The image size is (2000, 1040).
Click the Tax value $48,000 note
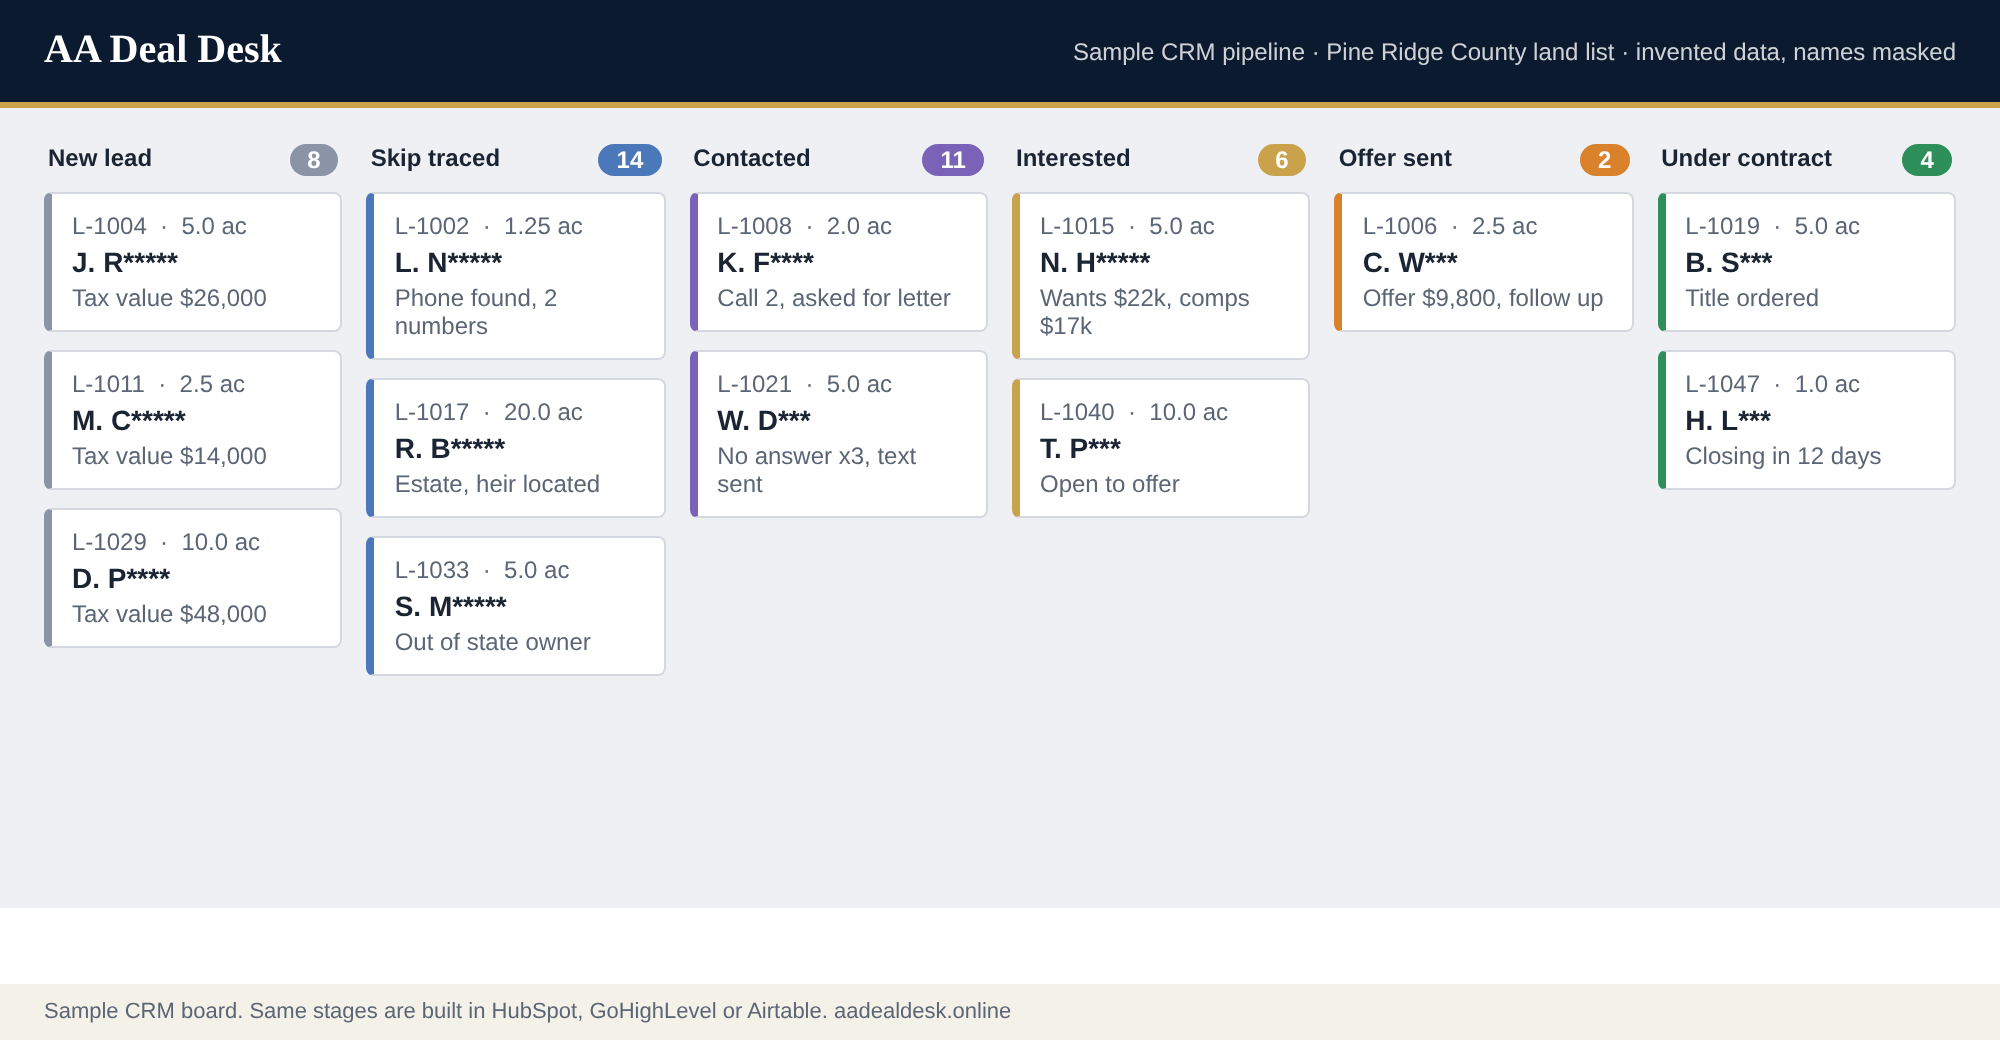169,614
